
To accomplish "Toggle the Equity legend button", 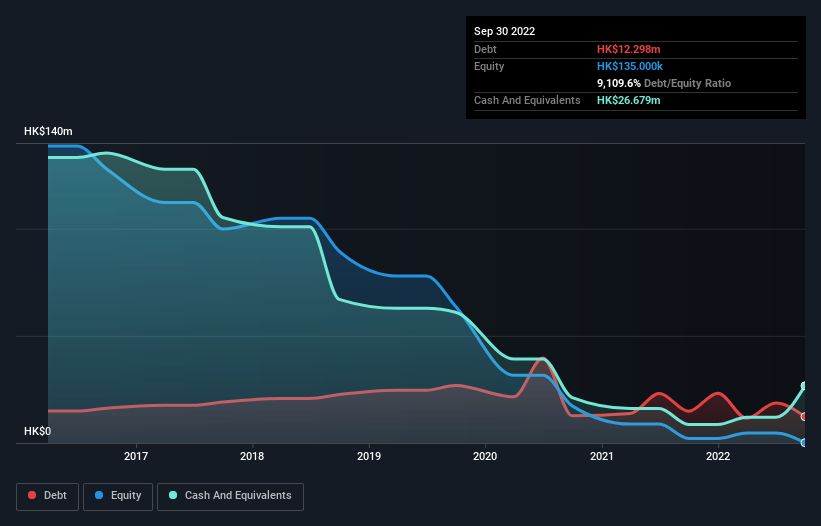I will click(118, 496).
